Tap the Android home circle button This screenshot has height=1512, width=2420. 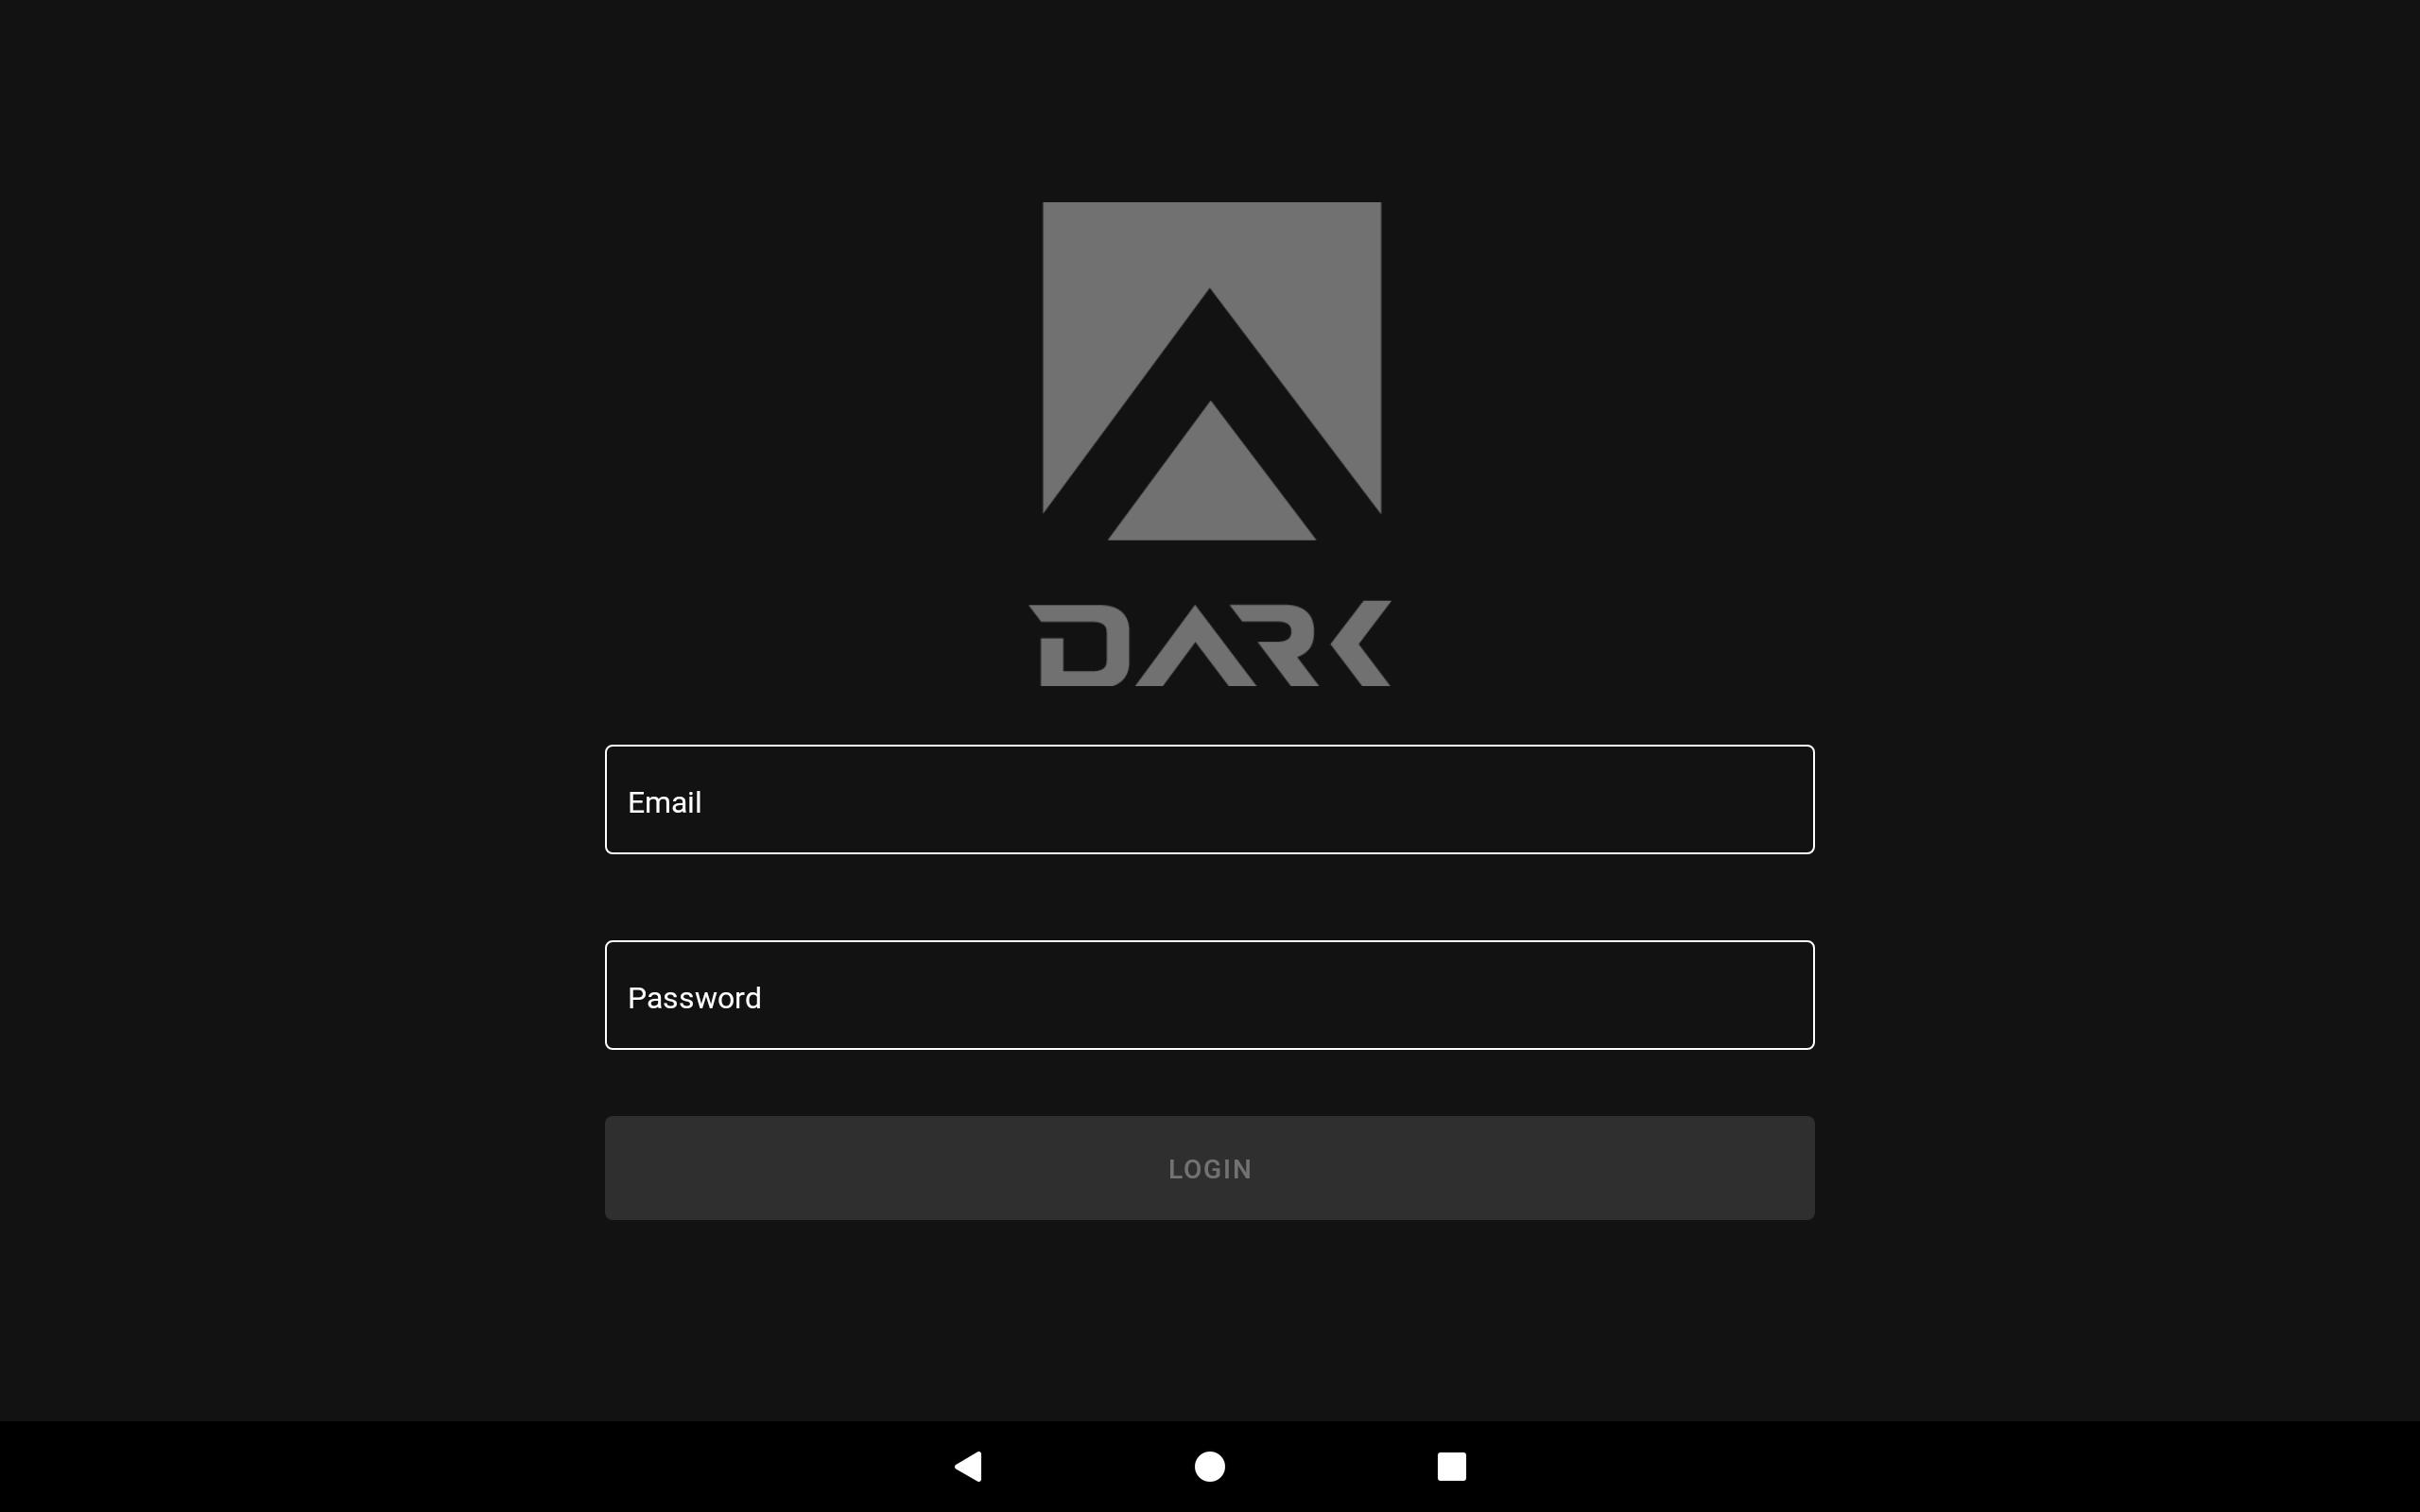[x=1210, y=1466]
